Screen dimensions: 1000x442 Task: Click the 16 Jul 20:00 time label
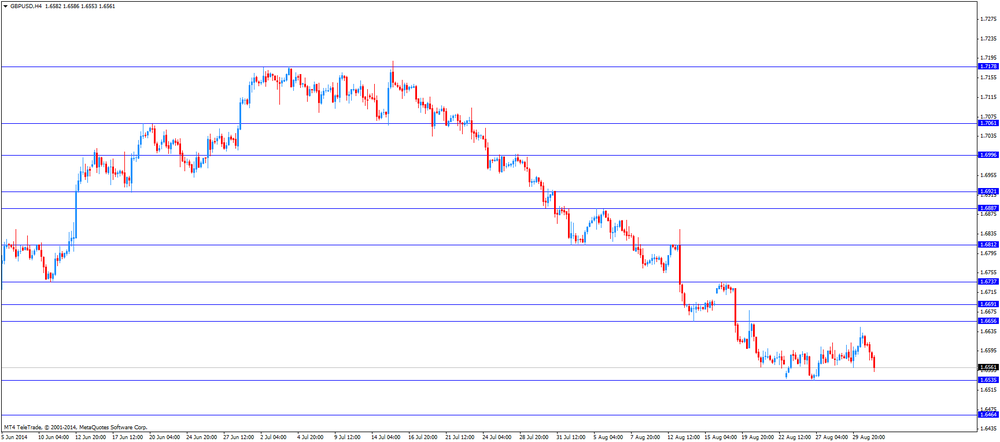(423, 438)
